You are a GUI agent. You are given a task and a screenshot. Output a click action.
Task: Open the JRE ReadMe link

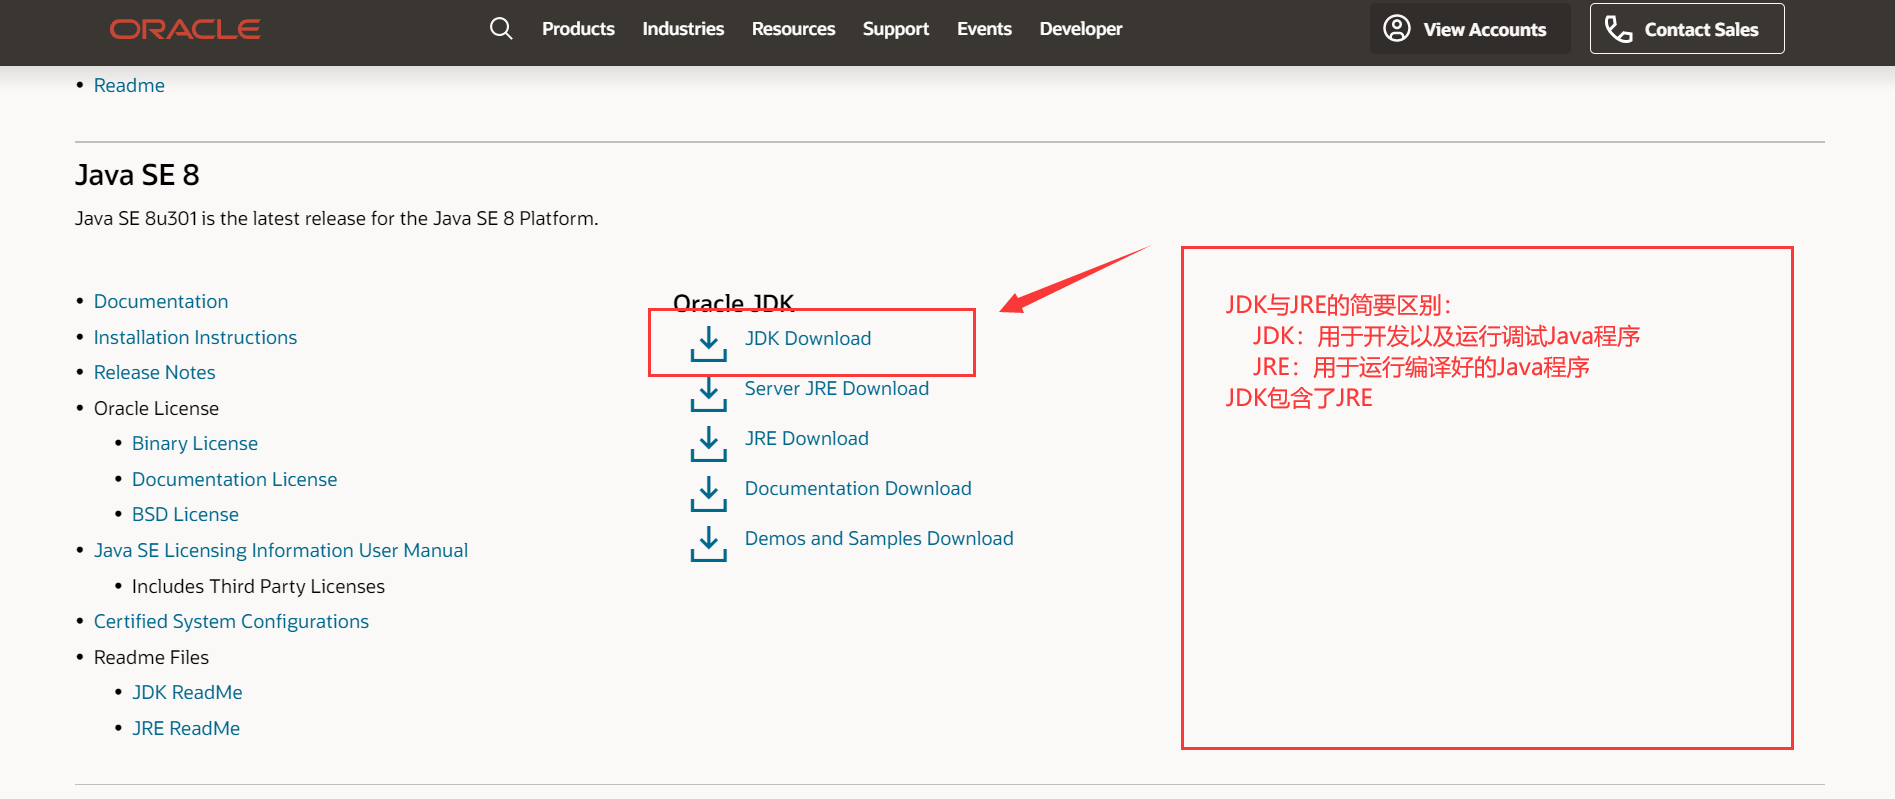tap(186, 729)
